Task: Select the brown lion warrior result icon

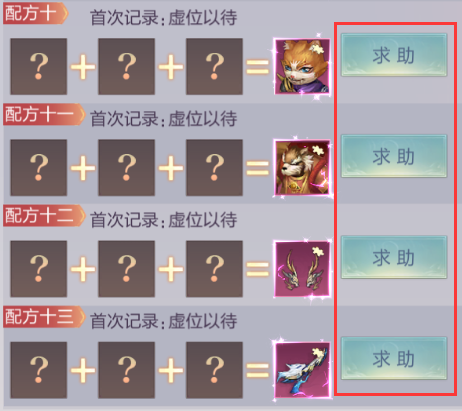Action: coord(302,167)
